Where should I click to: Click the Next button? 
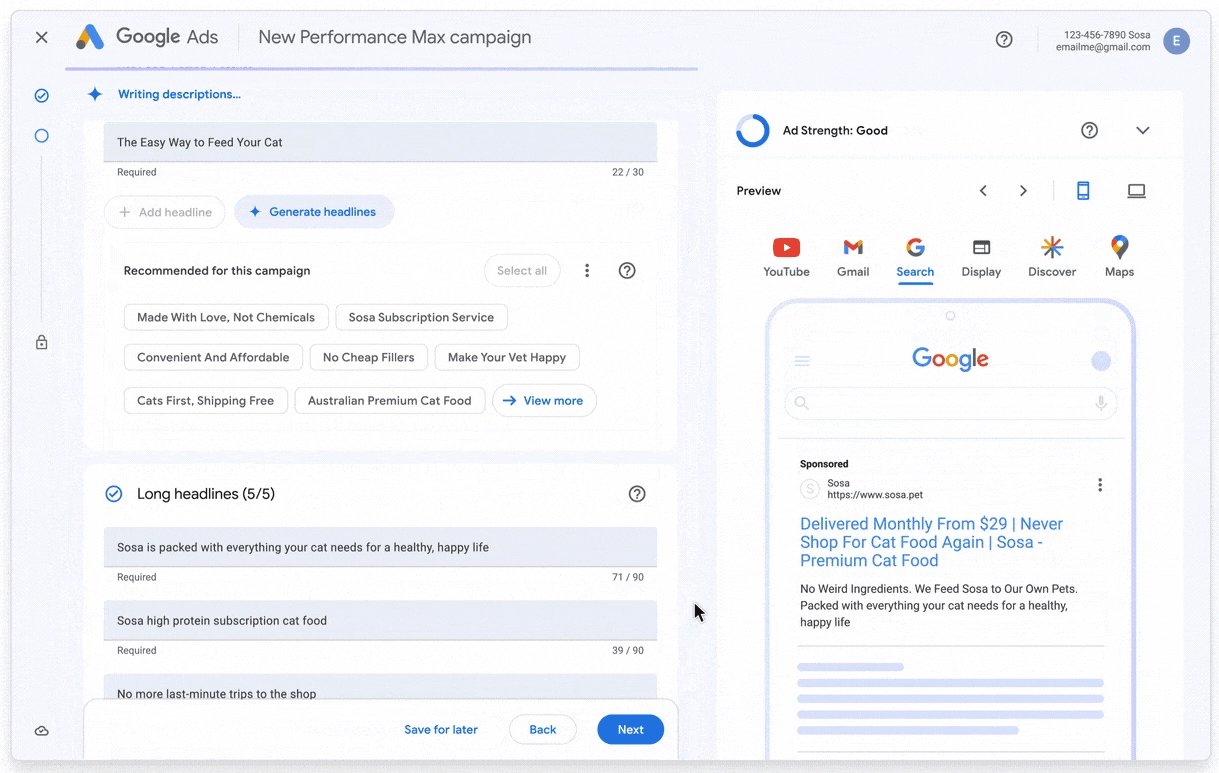631,730
